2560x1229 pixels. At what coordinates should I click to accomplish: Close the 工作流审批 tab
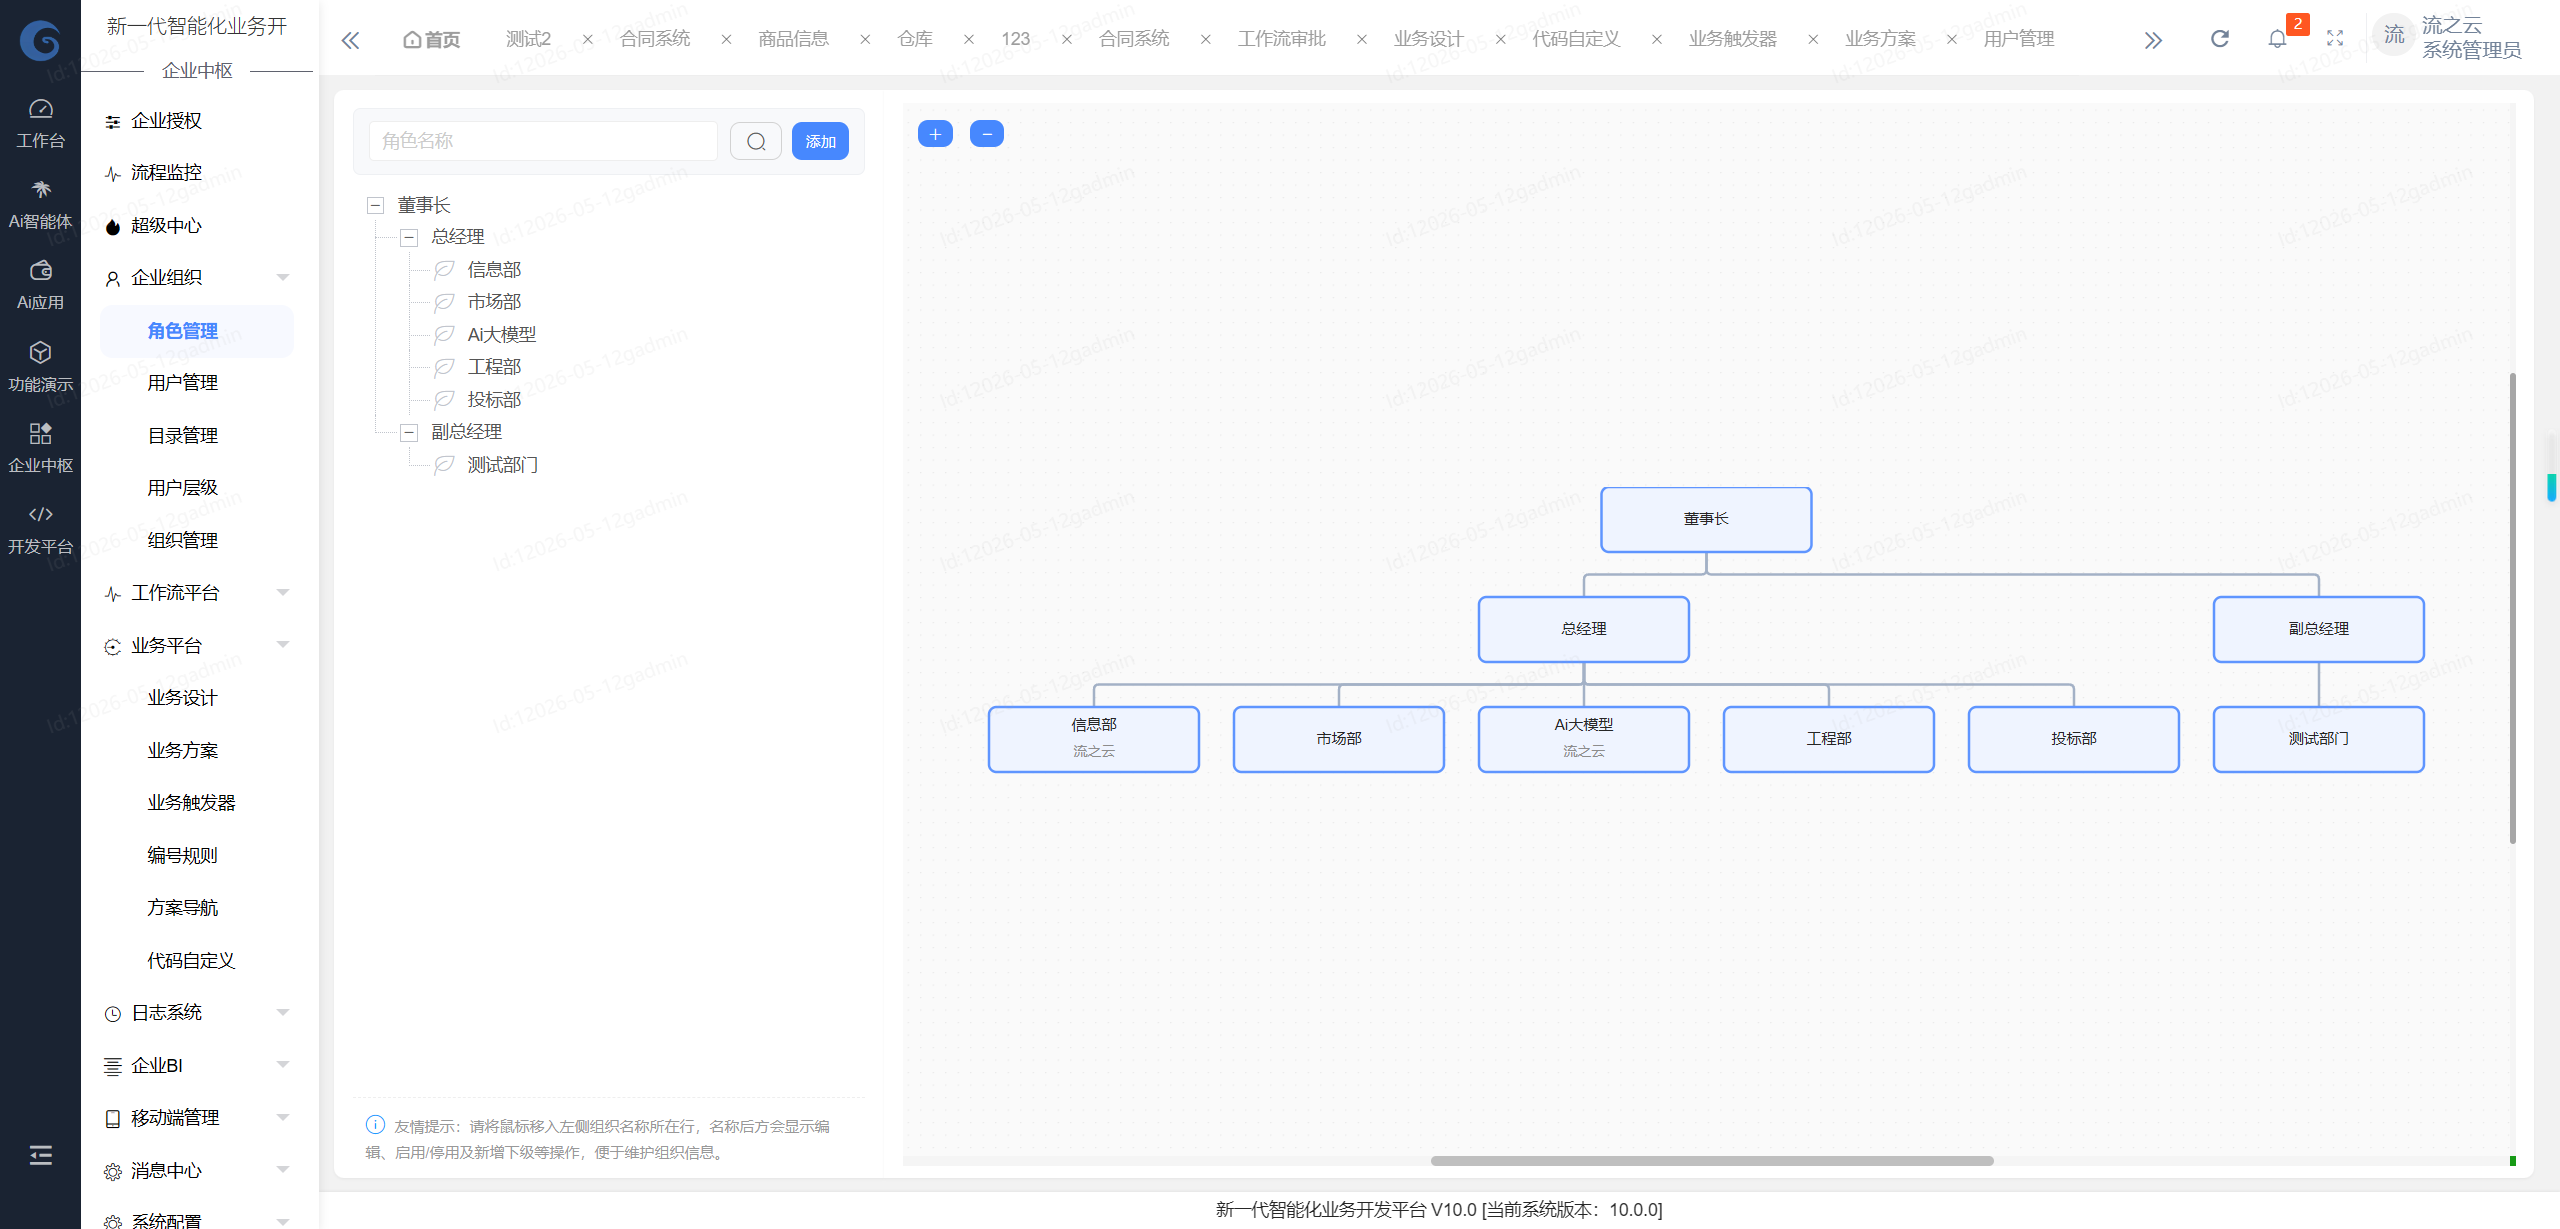pos(1362,40)
